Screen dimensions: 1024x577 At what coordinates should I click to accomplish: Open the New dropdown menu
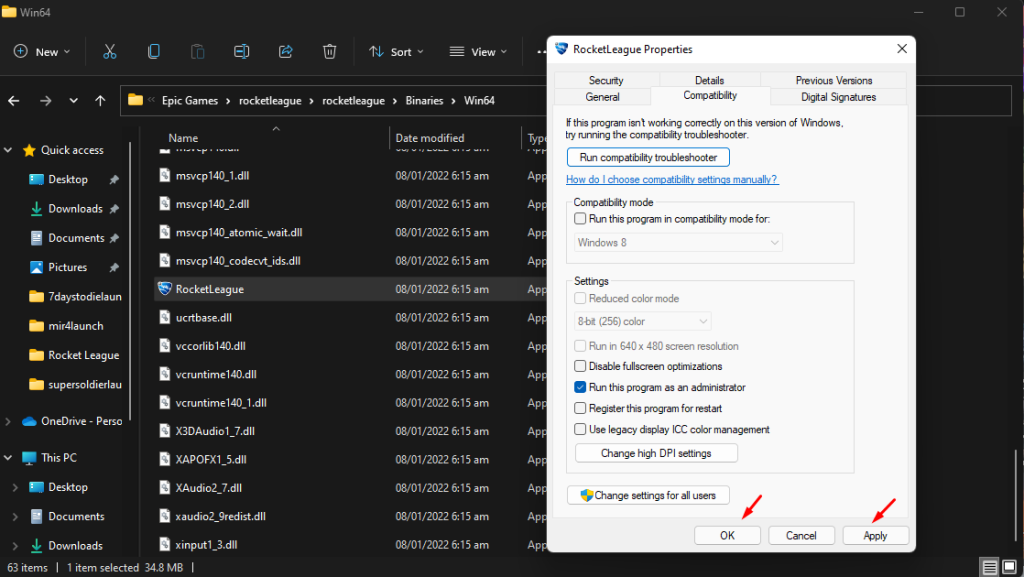tap(42, 52)
